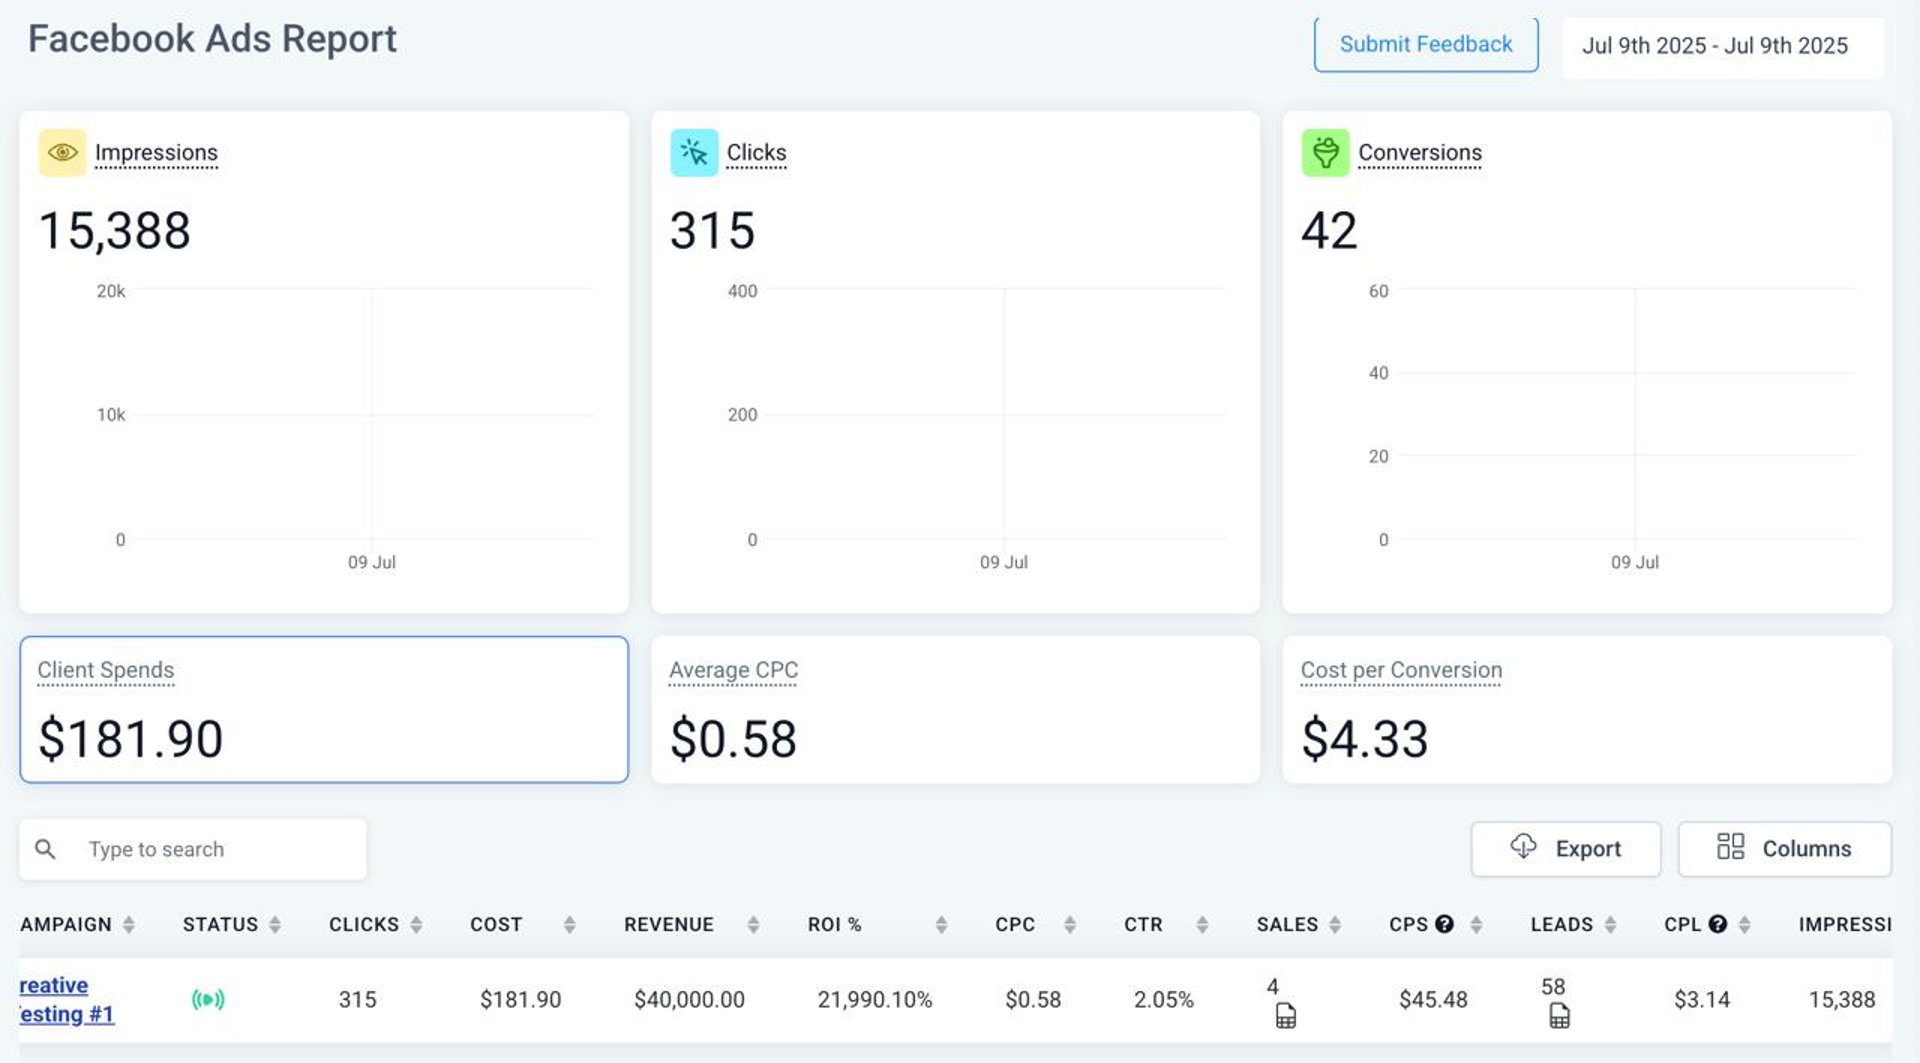Click the Clicks cursor icon
This screenshot has height=1063, width=1920.
[x=694, y=153]
